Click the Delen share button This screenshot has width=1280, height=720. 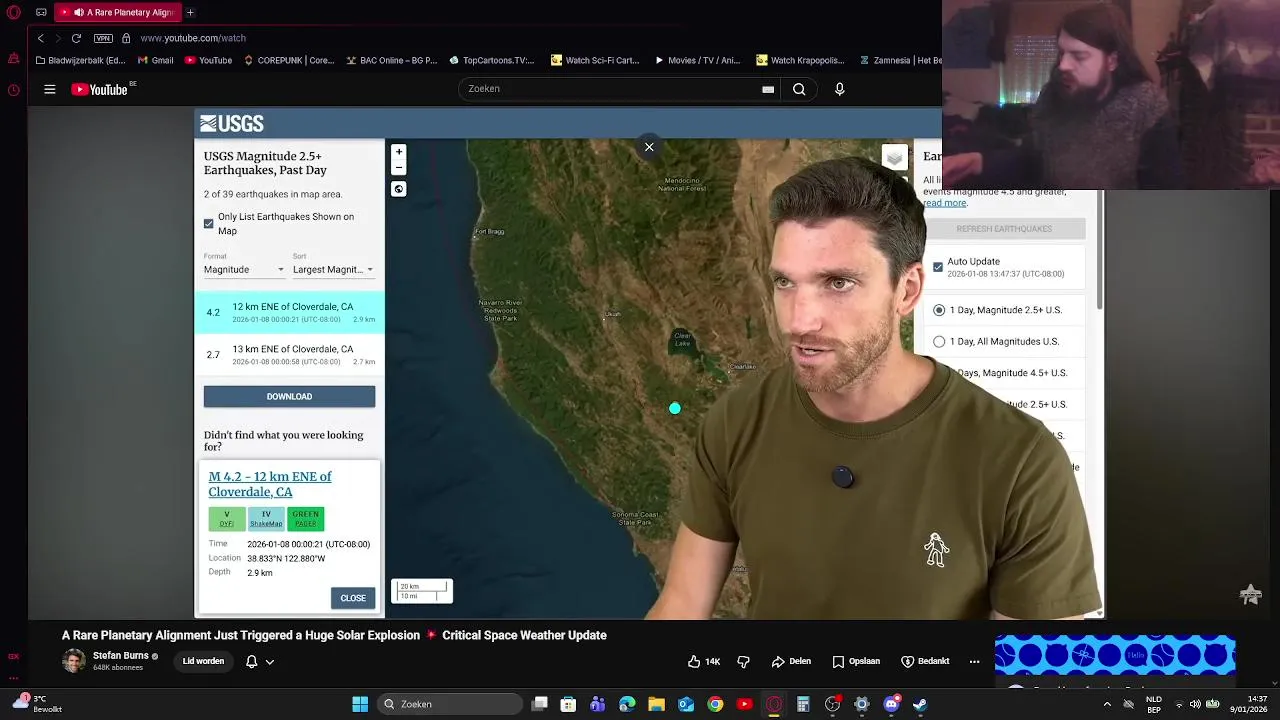coord(791,661)
